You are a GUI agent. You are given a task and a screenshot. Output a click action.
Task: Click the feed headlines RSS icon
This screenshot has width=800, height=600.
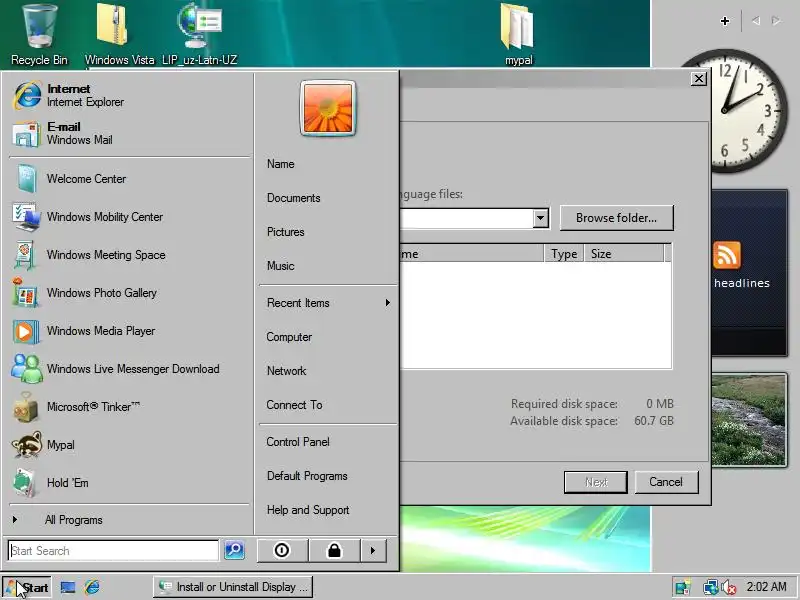tap(727, 255)
